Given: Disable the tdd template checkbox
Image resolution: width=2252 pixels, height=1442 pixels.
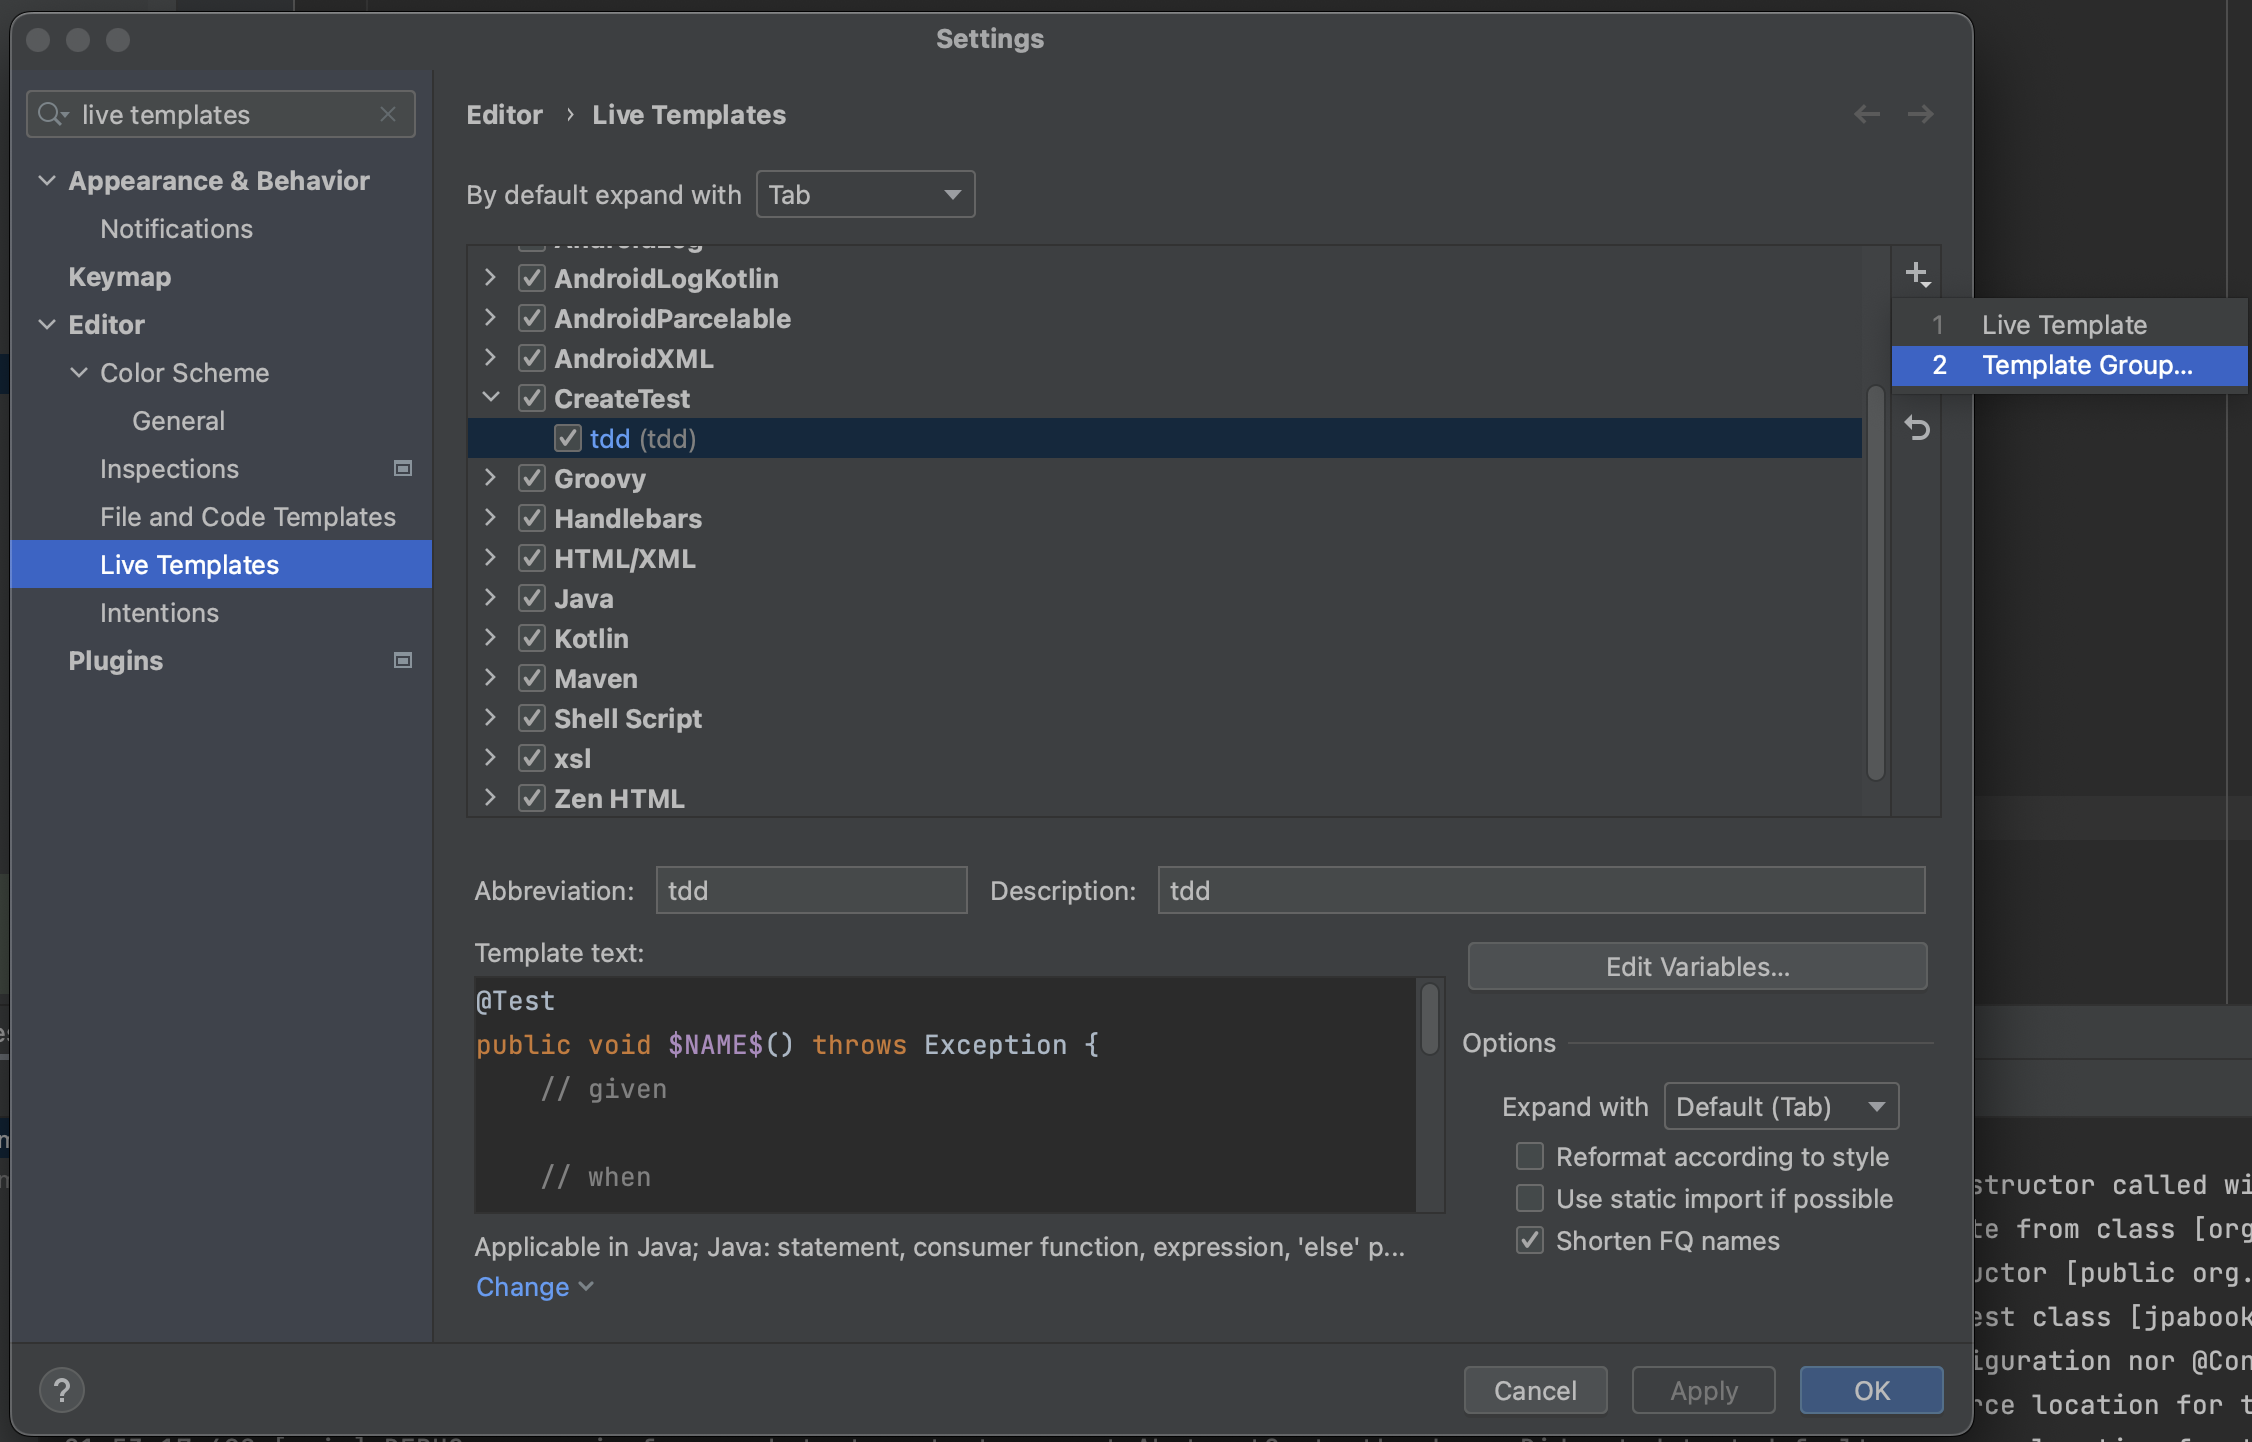Looking at the screenshot, I should point(568,438).
